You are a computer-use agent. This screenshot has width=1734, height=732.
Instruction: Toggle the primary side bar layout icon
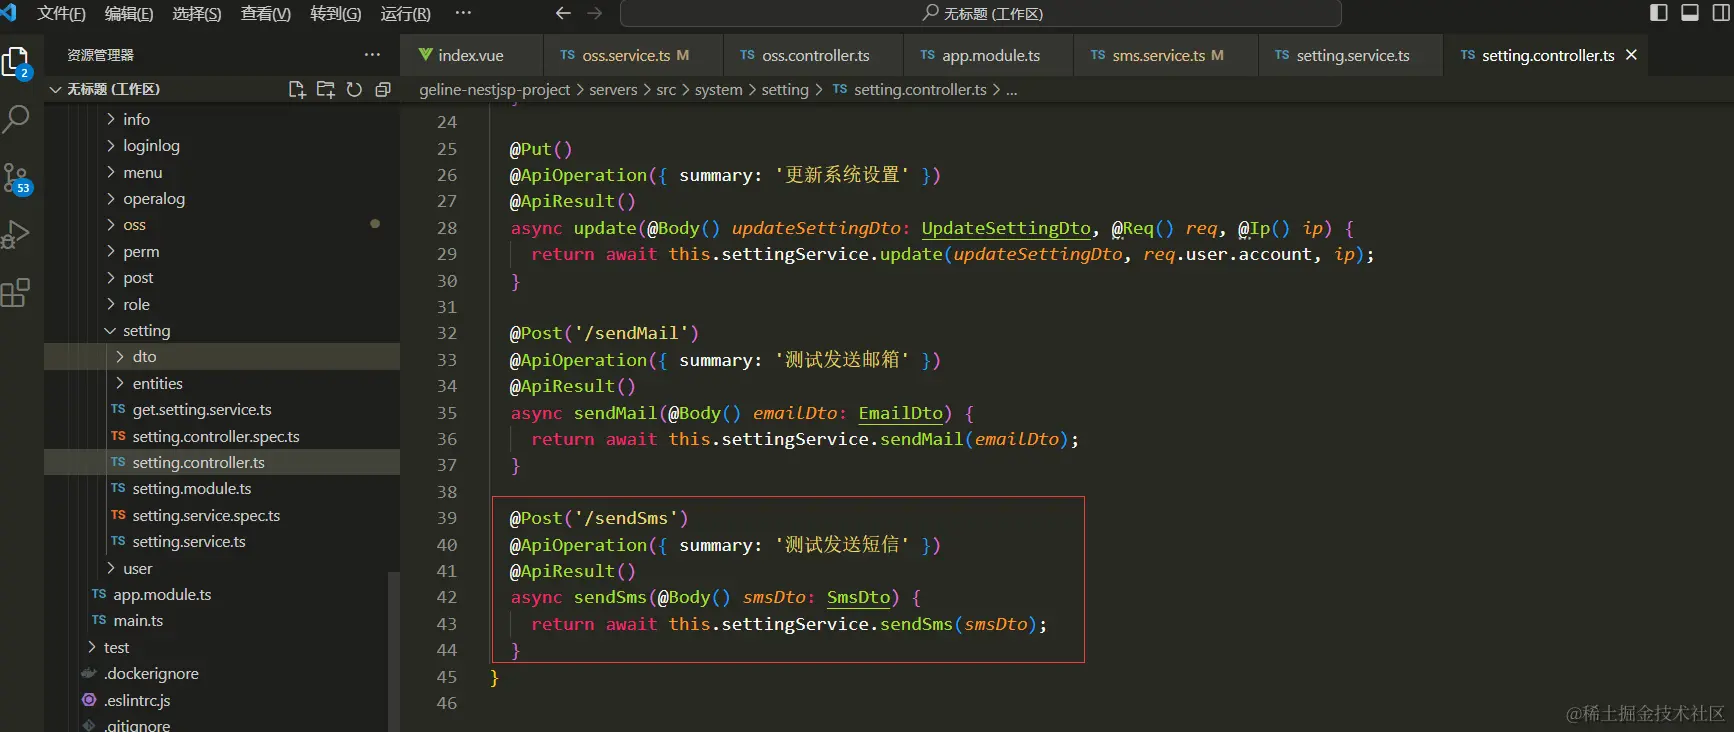coord(1659,13)
